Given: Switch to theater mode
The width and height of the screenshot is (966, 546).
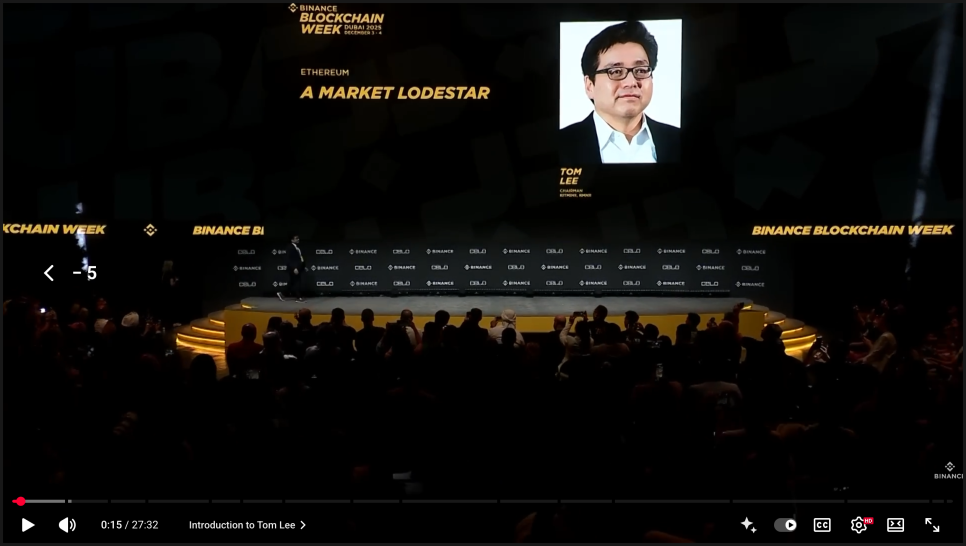Looking at the screenshot, I should pyautogui.click(x=895, y=525).
